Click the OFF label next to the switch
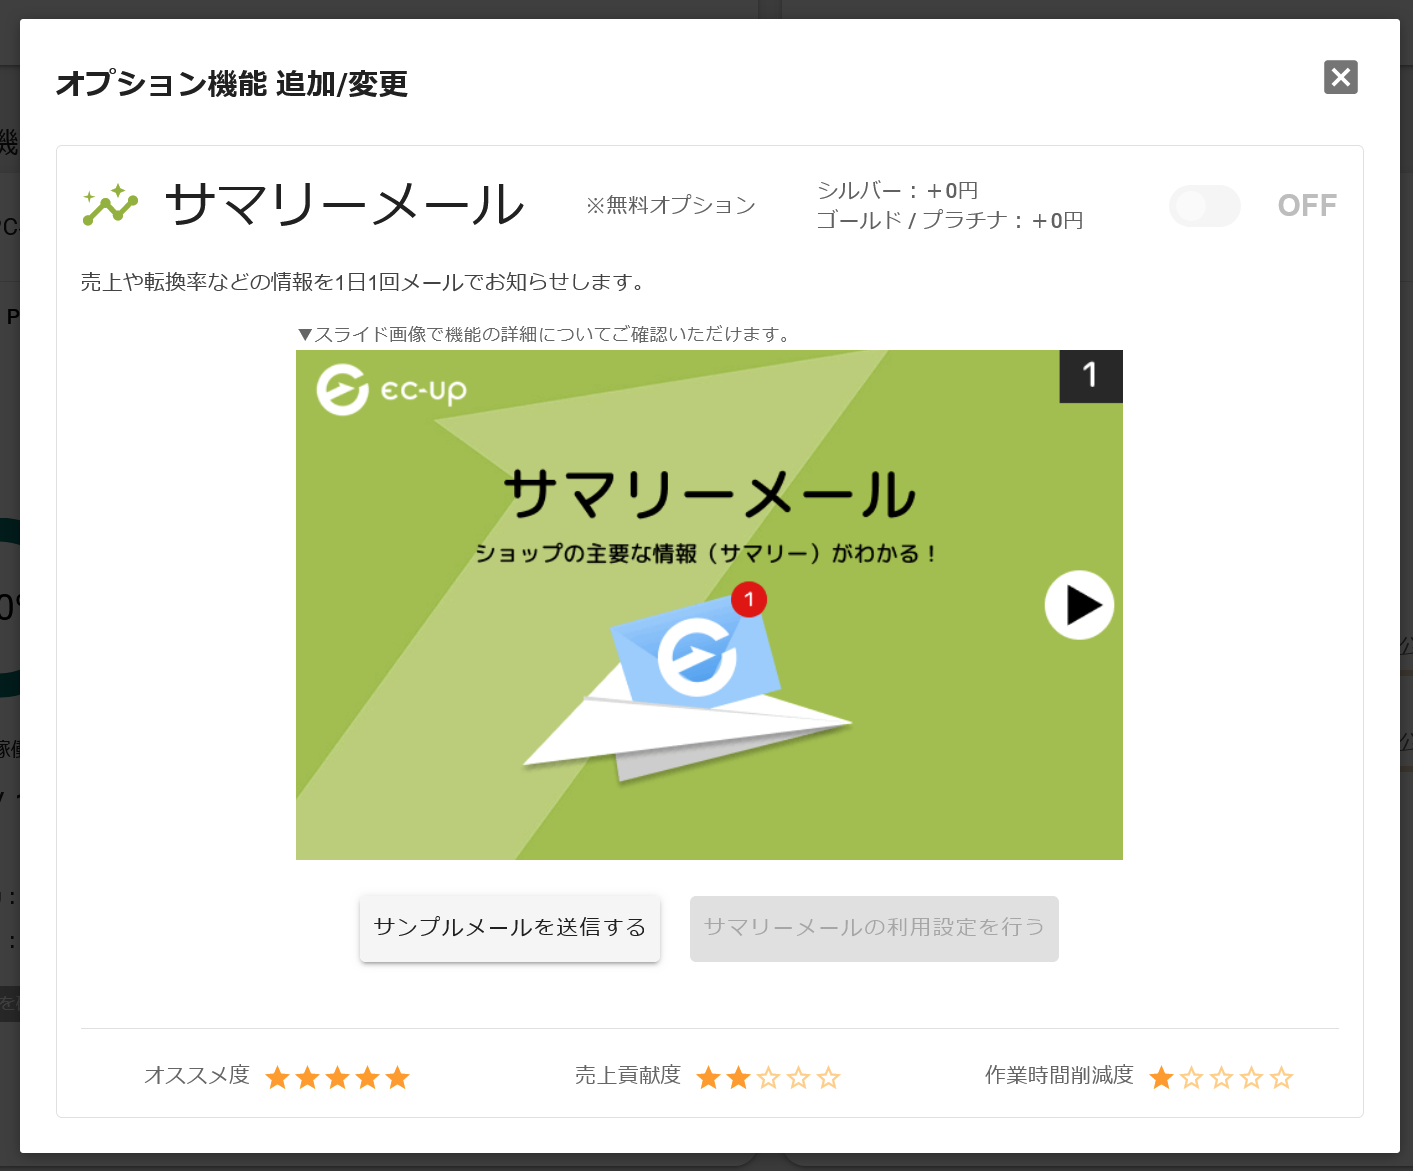1413x1171 pixels. (1307, 205)
